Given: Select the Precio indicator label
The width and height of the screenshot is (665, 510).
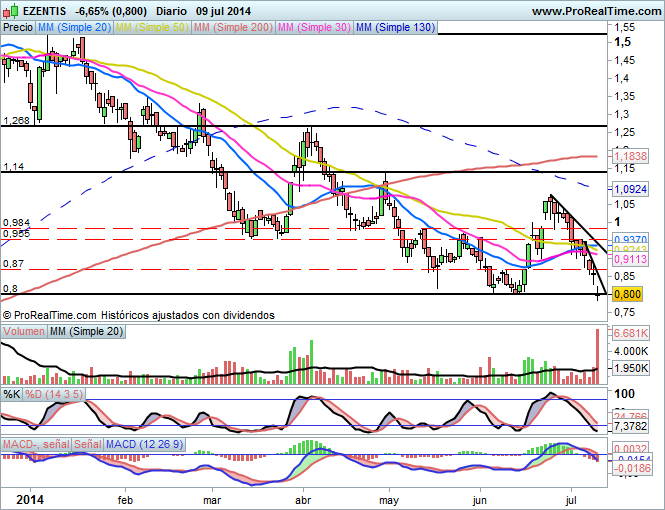Looking at the screenshot, I should click(18, 28).
